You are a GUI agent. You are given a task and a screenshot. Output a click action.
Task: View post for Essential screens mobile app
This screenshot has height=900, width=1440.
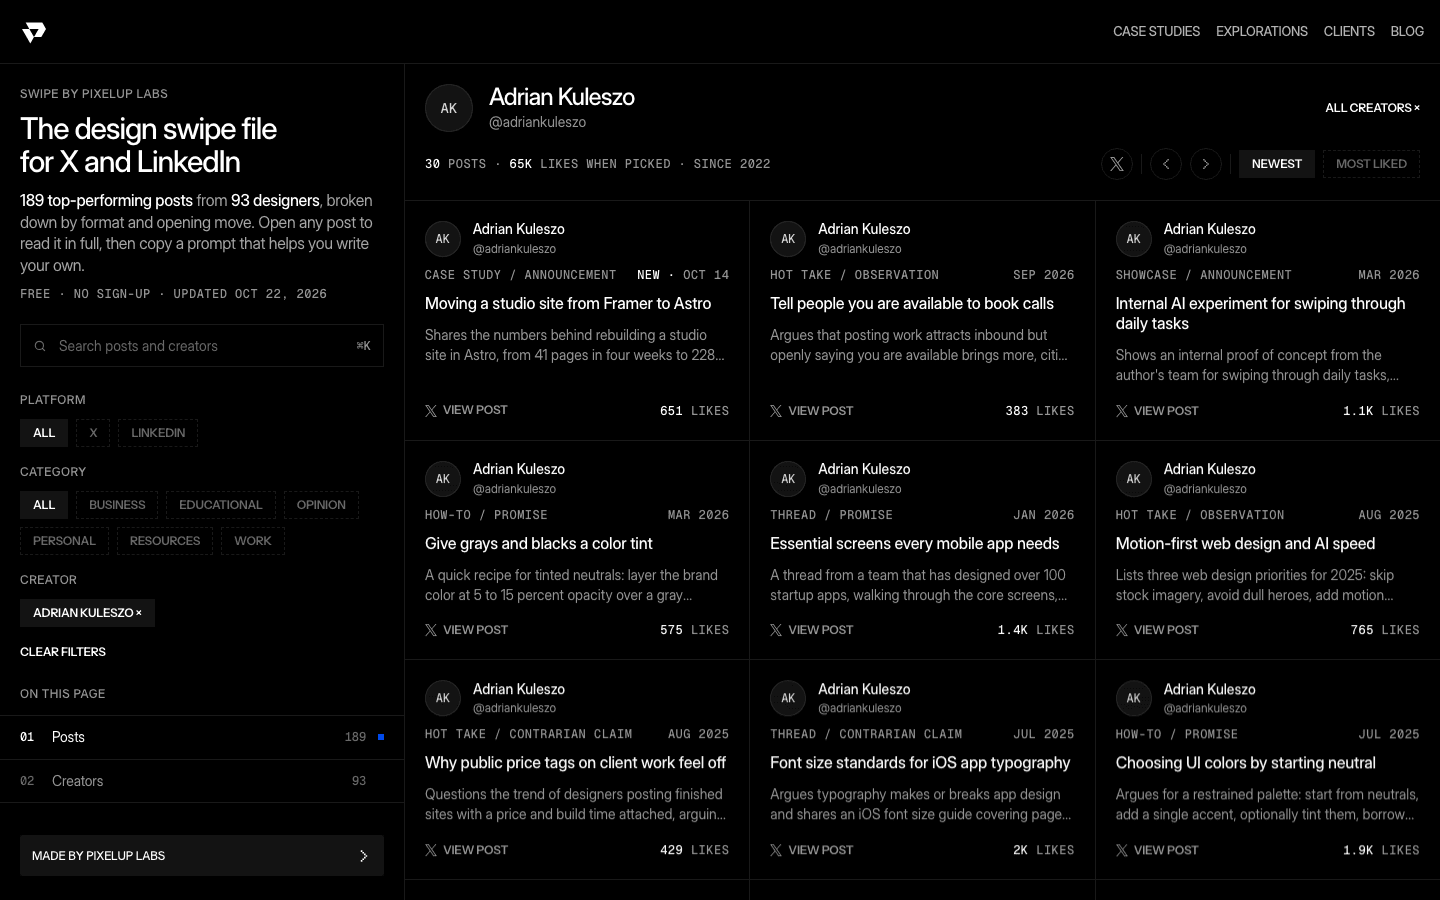point(811,630)
